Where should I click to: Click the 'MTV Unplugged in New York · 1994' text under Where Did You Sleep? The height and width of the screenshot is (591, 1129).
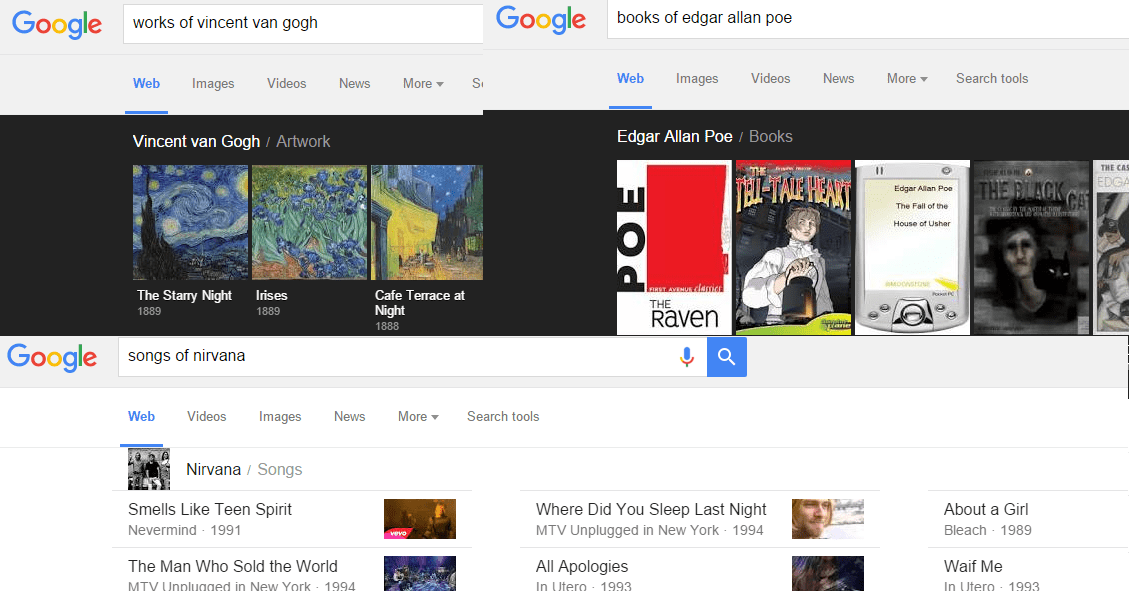[x=649, y=530]
